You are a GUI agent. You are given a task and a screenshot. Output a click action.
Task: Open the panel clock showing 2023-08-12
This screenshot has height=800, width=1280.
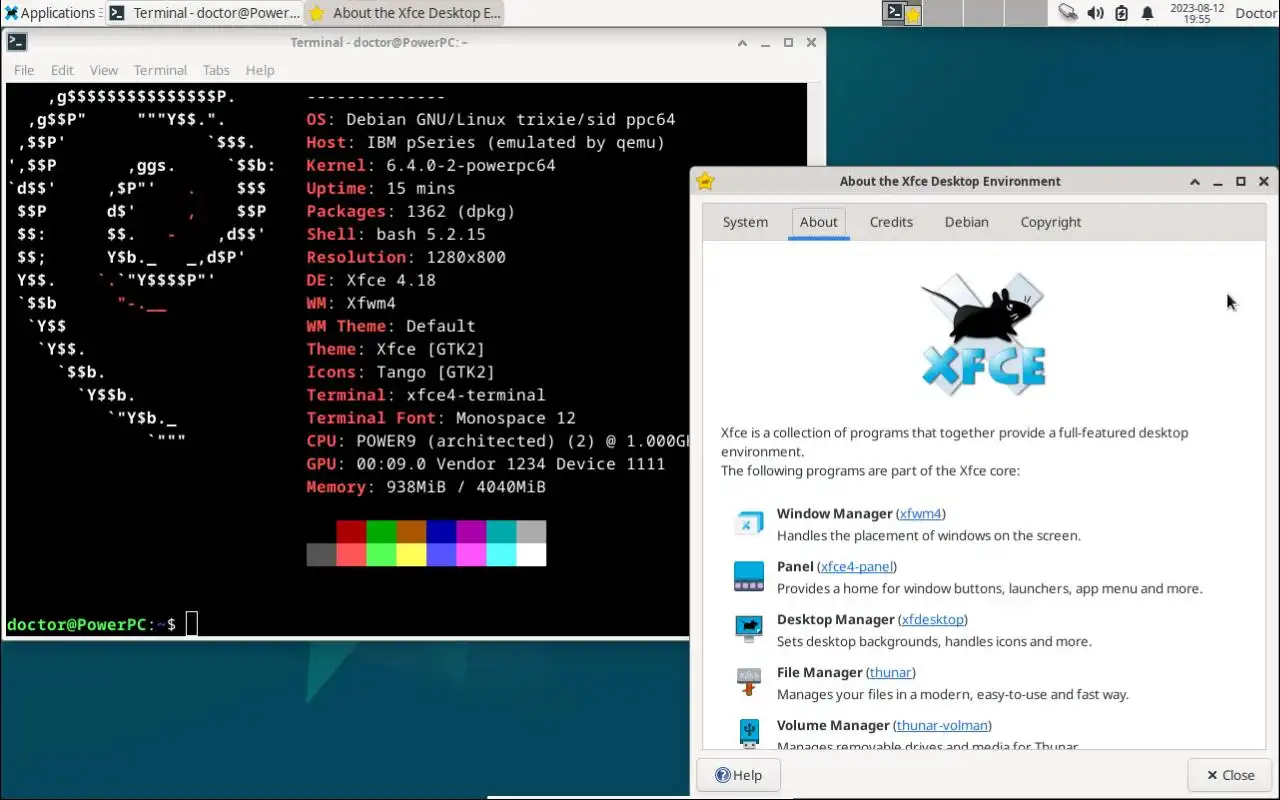1197,13
